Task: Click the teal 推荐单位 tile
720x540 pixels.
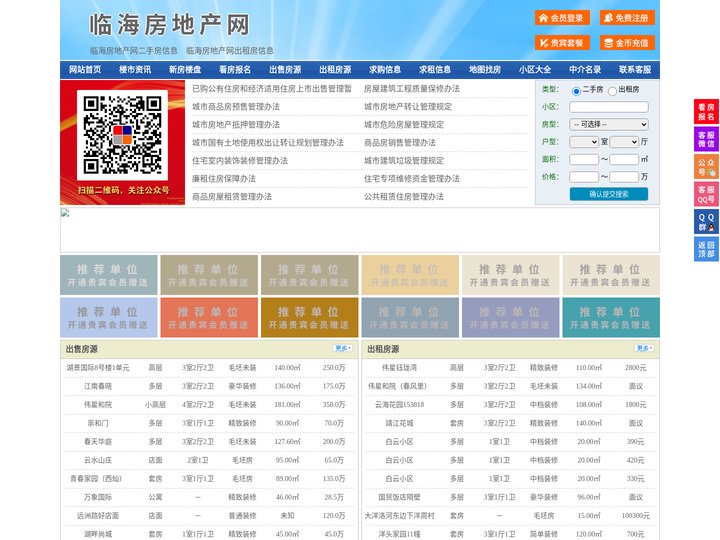Action: (611, 317)
